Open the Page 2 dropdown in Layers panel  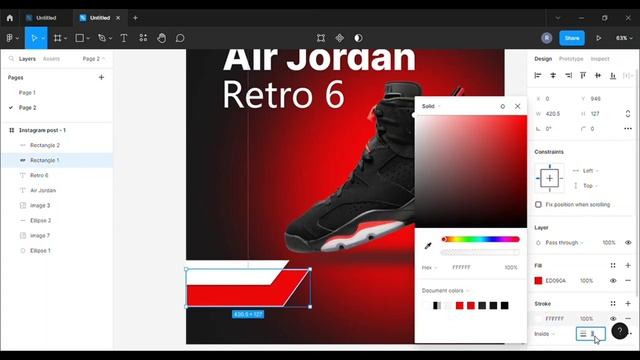94,59
